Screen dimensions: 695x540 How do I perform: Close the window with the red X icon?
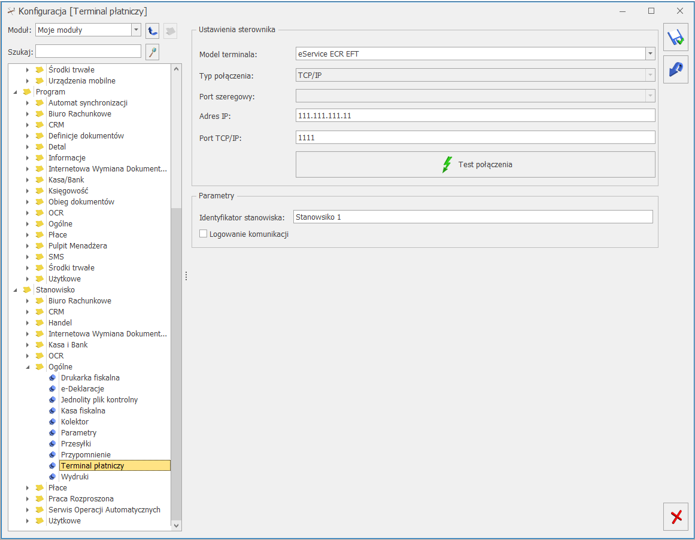click(676, 516)
